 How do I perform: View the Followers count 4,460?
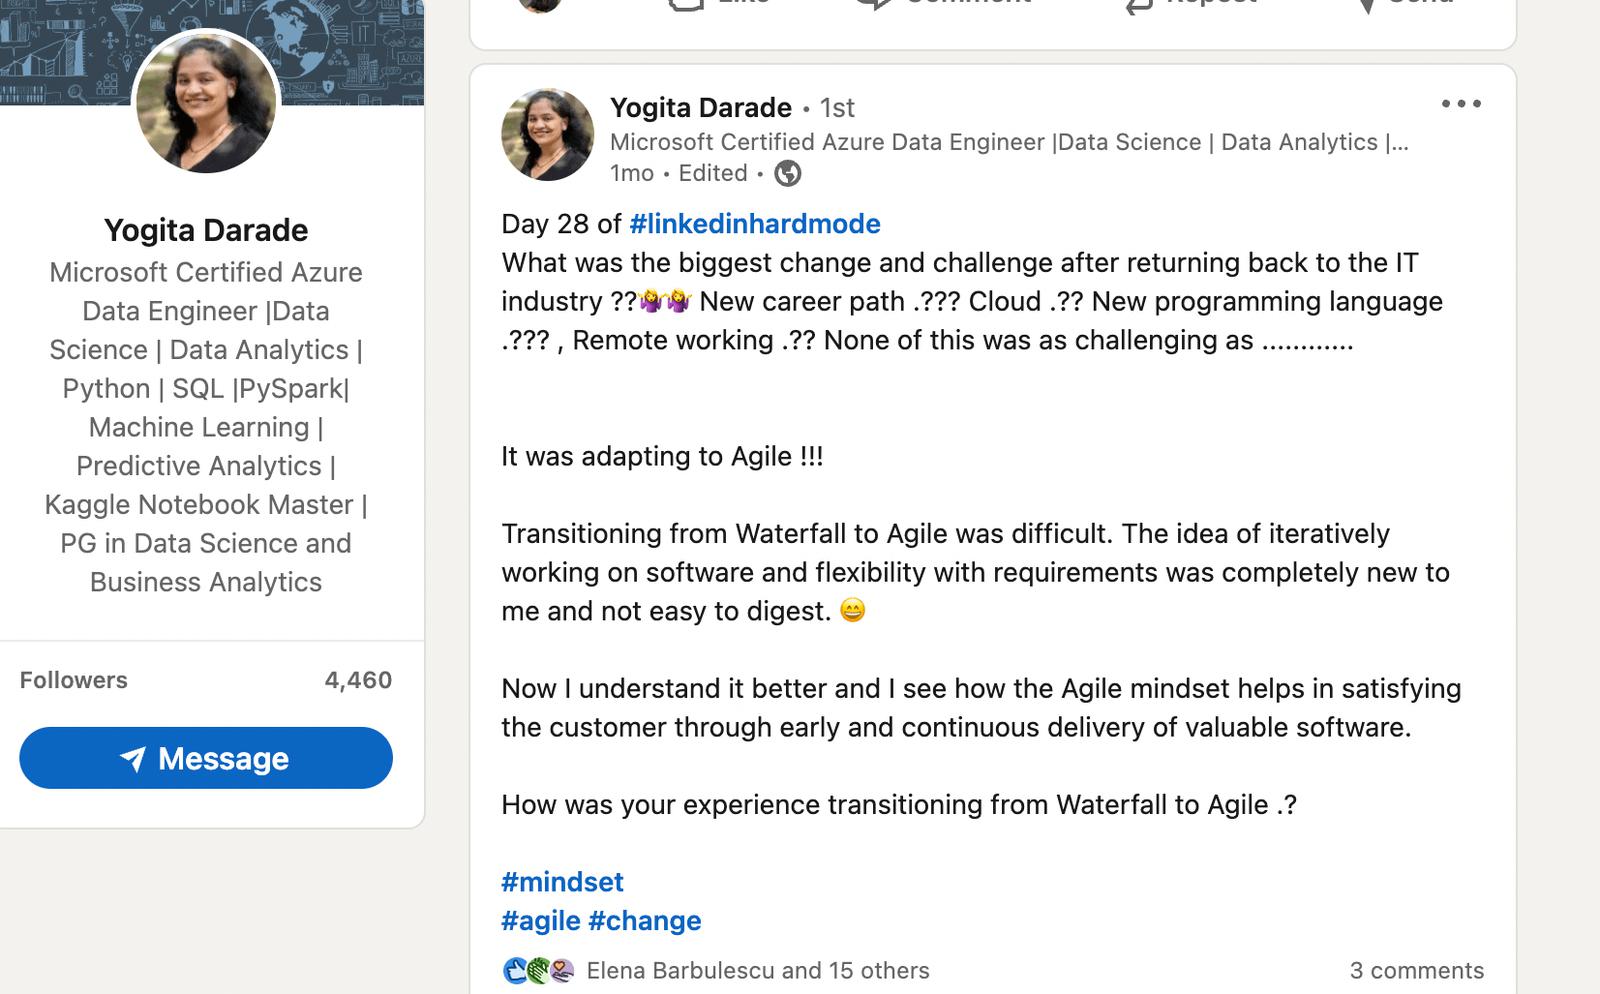tap(357, 680)
